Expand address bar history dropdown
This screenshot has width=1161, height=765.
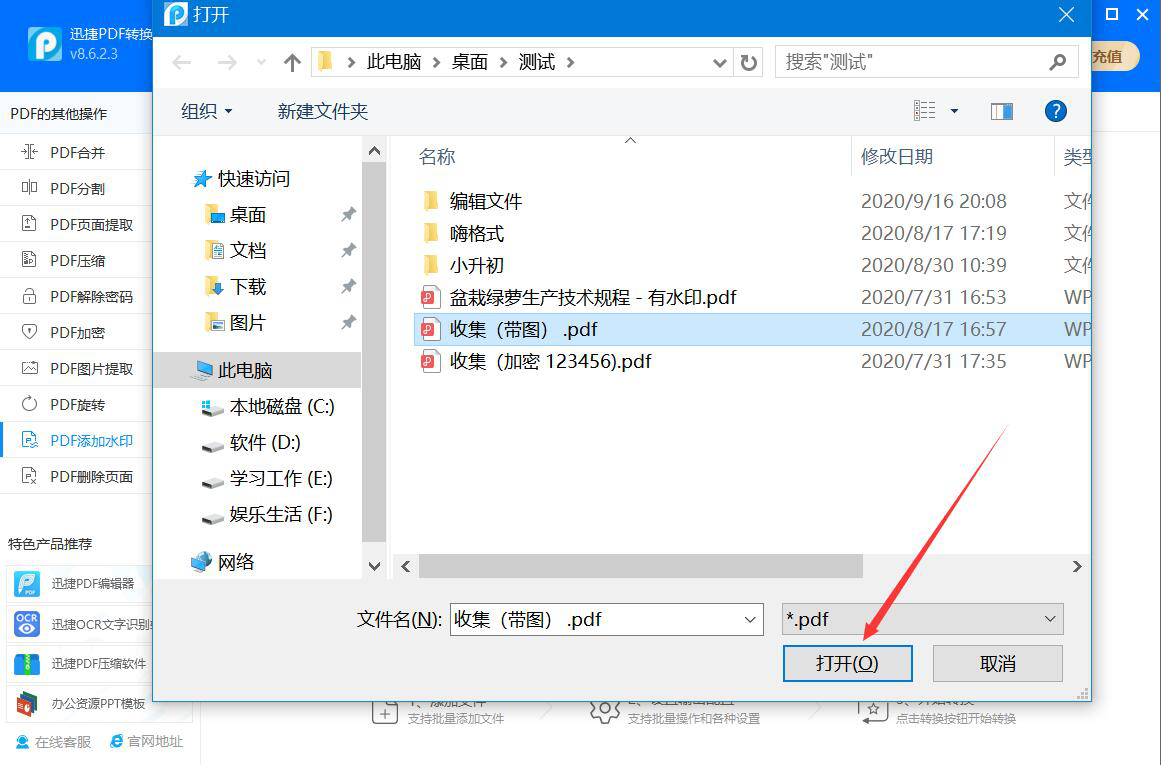pyautogui.click(x=719, y=63)
